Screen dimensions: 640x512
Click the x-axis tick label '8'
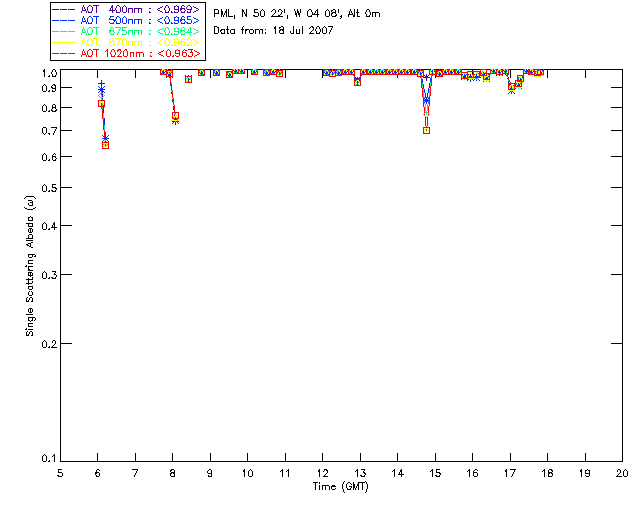click(173, 473)
